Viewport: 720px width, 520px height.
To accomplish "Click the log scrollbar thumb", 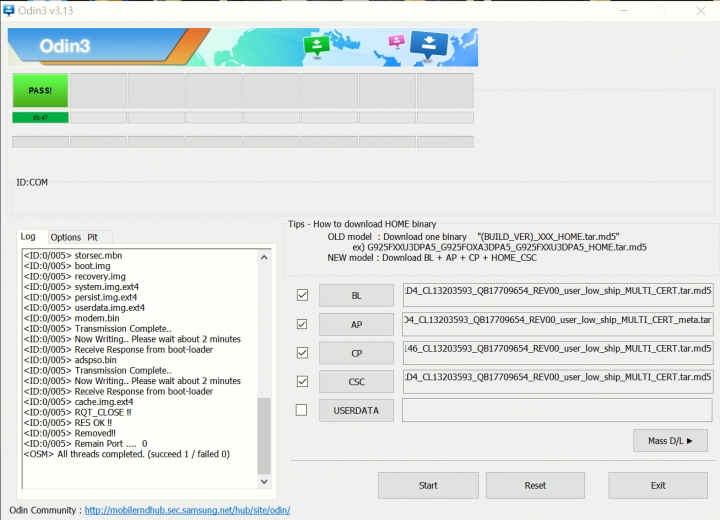I will pyautogui.click(x=264, y=435).
